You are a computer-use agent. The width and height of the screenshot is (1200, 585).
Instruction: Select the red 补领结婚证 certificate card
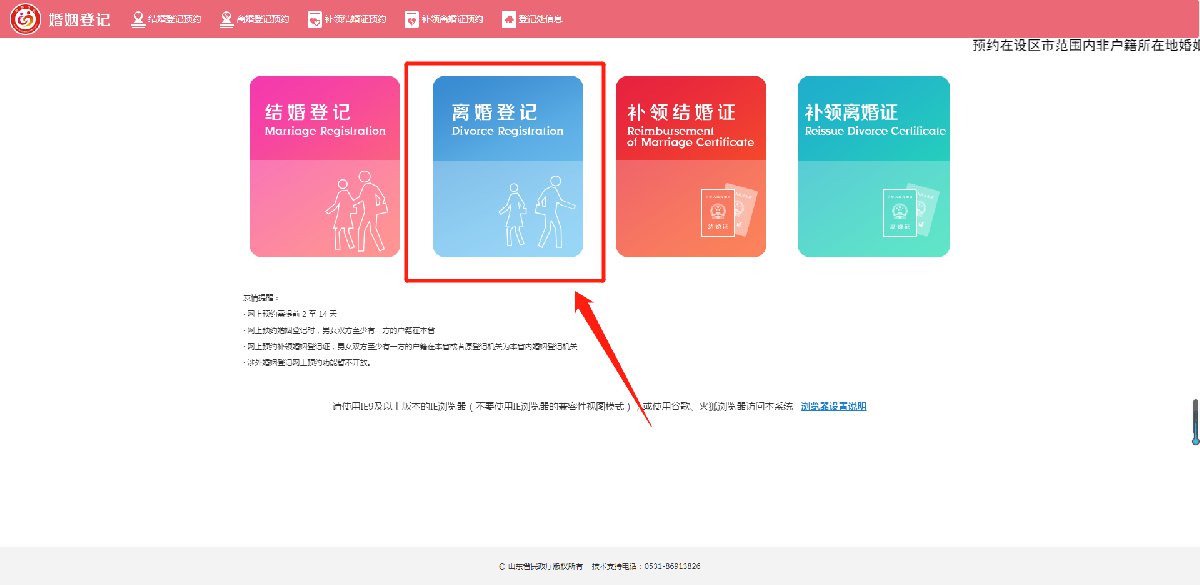691,167
